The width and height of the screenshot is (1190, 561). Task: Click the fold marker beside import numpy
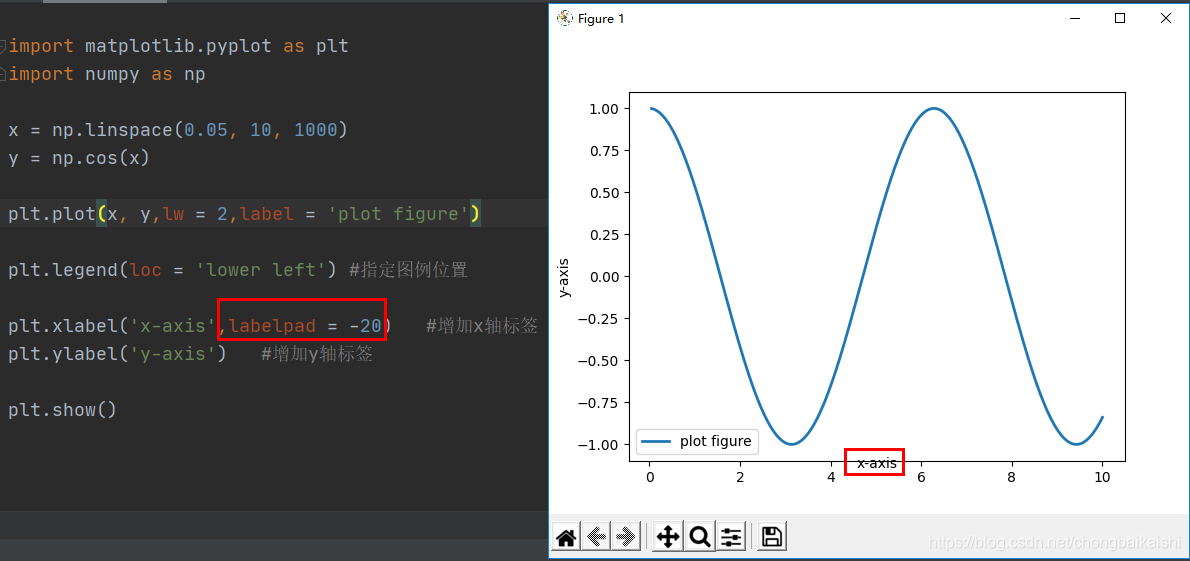point(3,74)
